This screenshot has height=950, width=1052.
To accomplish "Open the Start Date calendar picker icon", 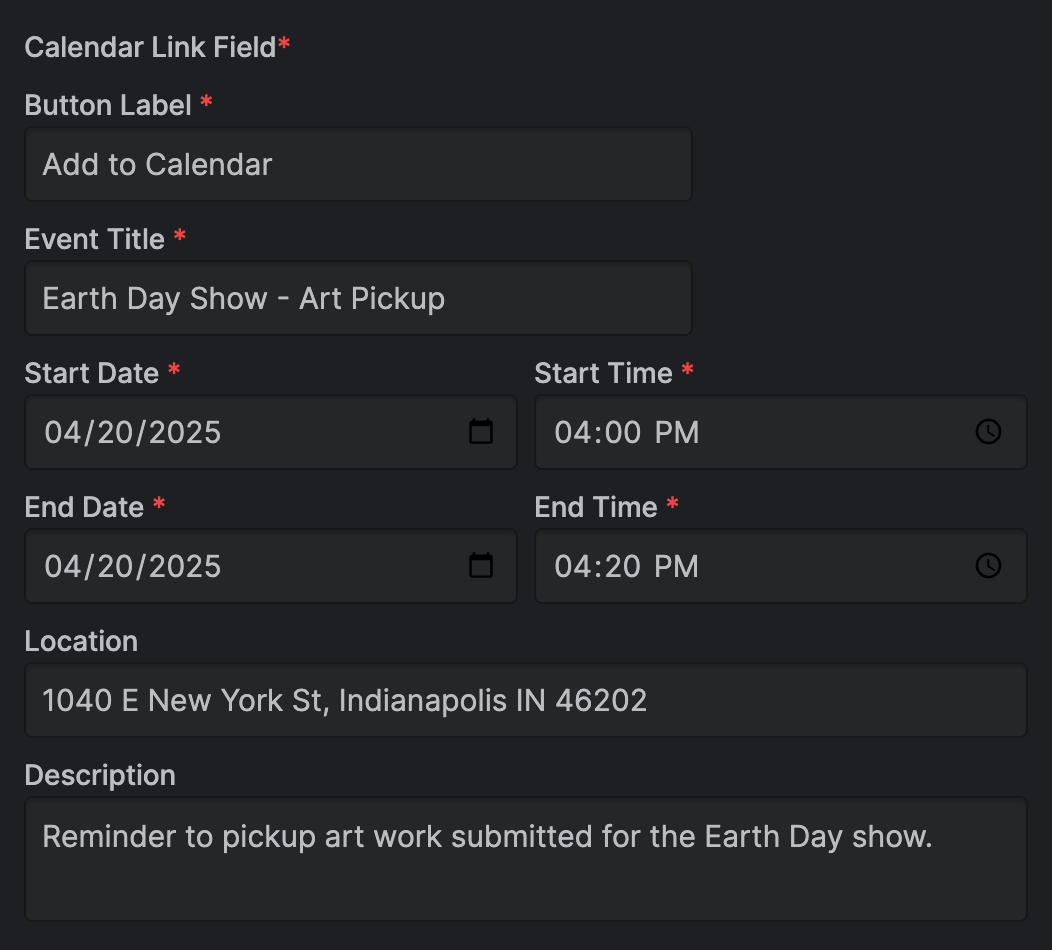I will tap(481, 432).
